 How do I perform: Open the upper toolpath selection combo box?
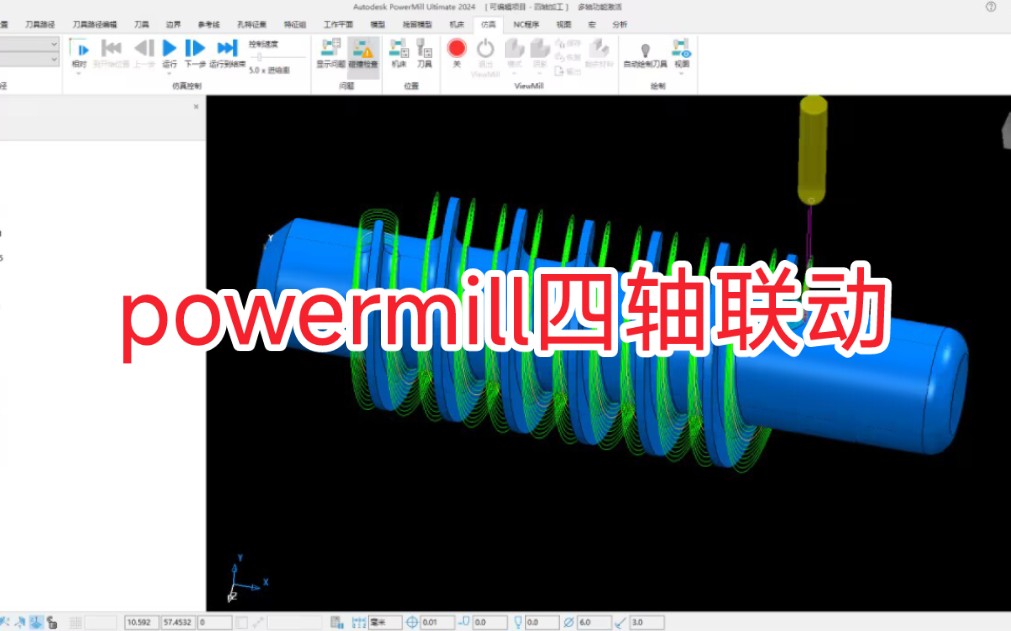click(x=29, y=44)
